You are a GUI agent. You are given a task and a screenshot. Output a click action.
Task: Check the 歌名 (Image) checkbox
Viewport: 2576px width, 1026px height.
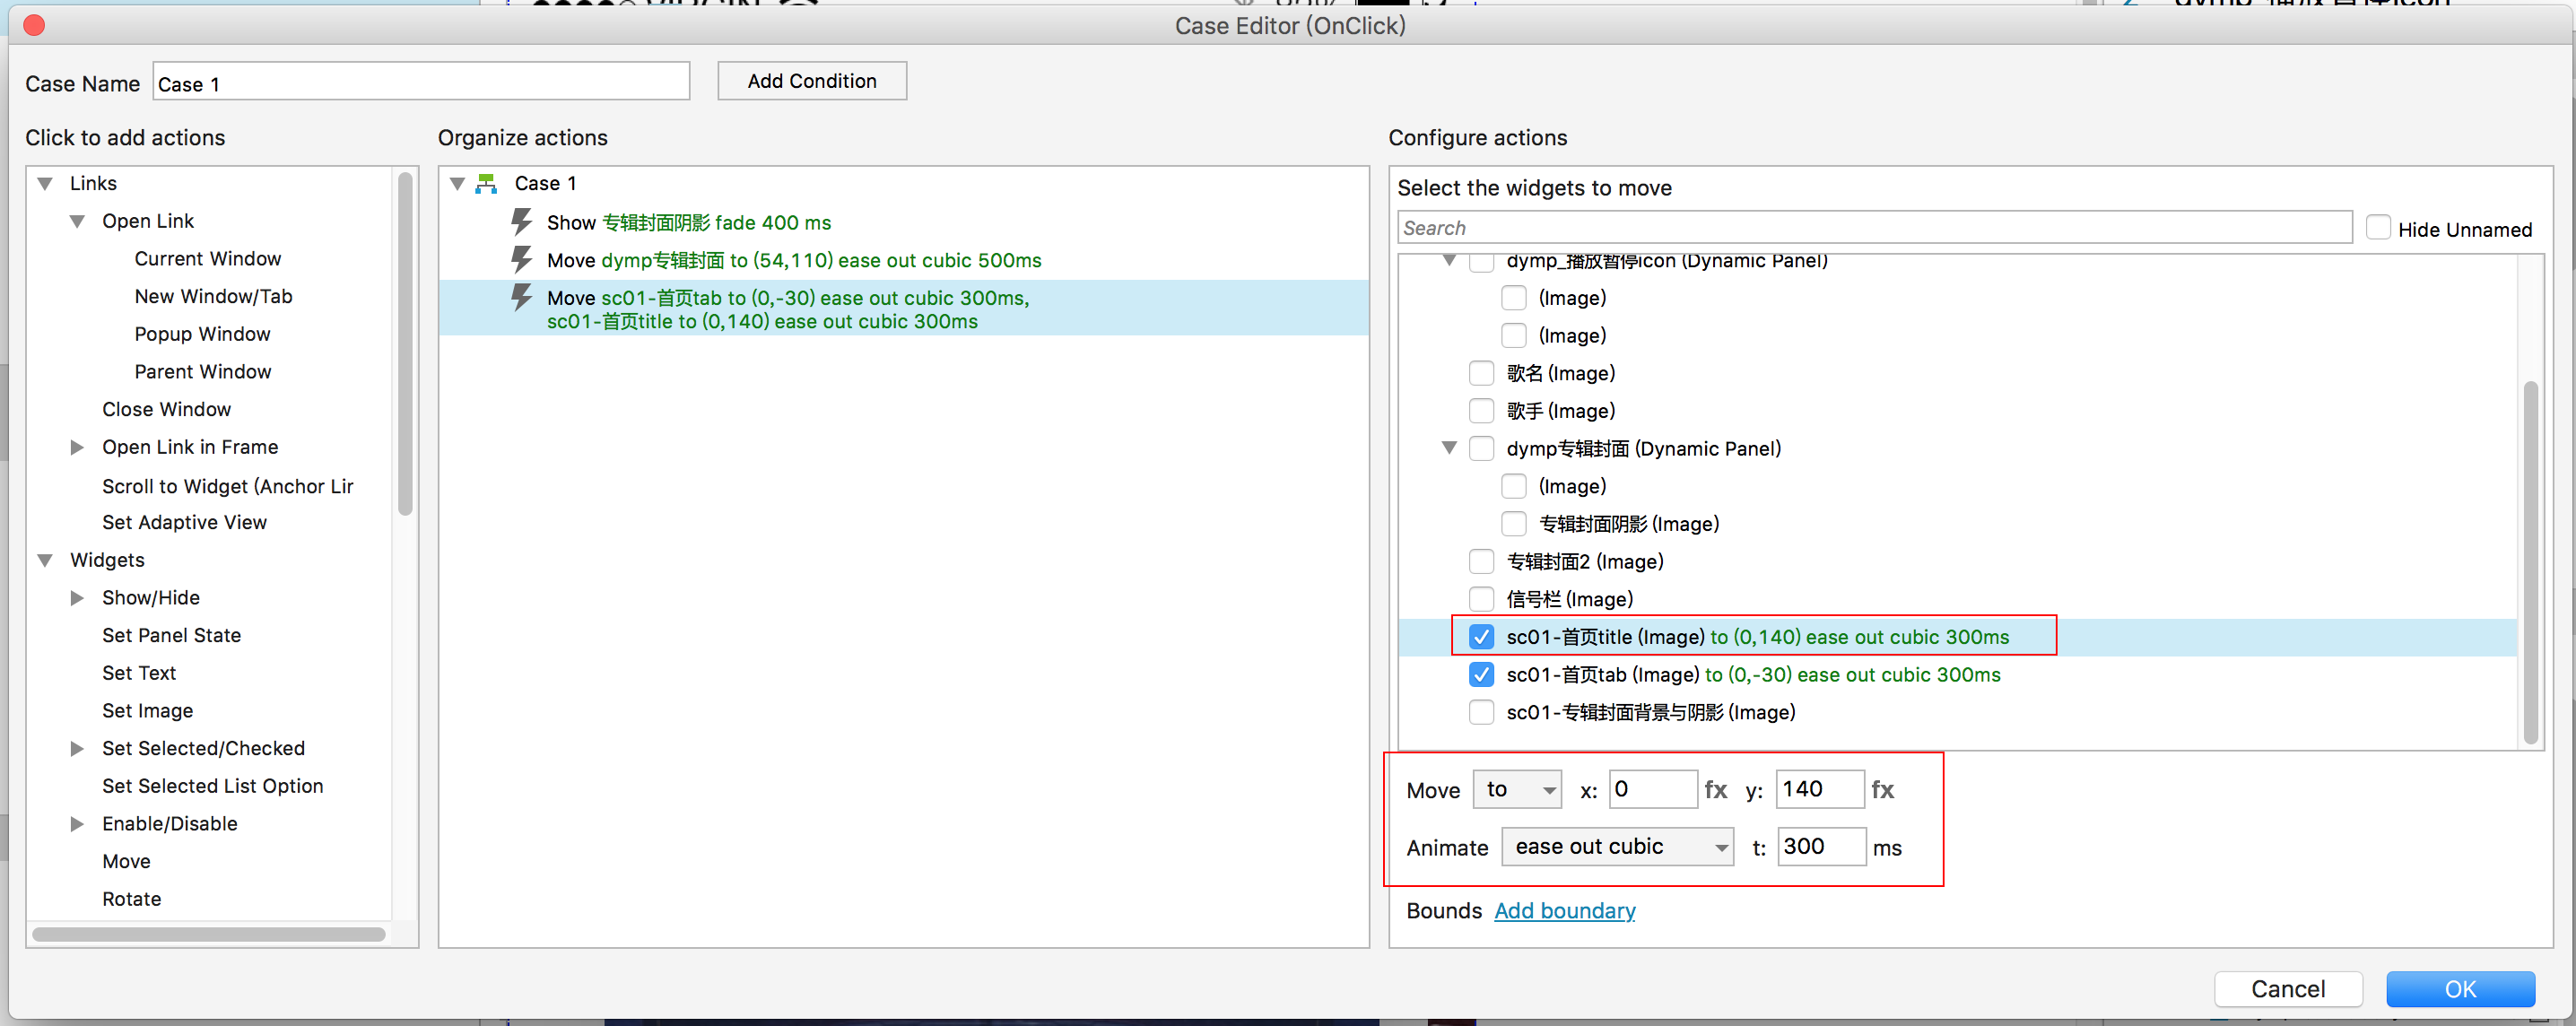[1481, 373]
